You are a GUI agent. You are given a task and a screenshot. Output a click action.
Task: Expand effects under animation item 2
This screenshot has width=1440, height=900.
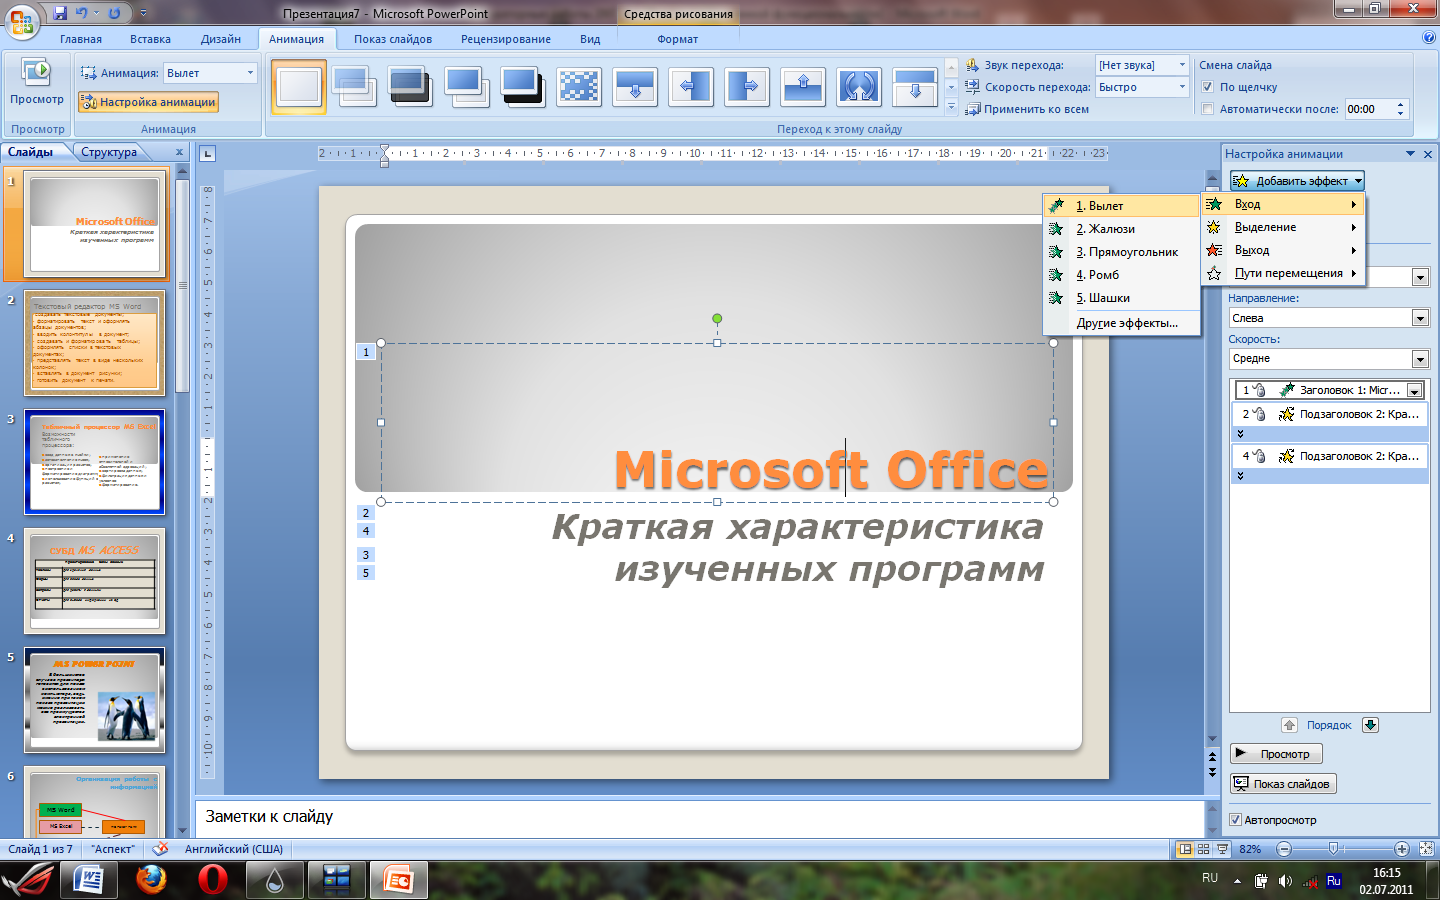pos(1240,434)
